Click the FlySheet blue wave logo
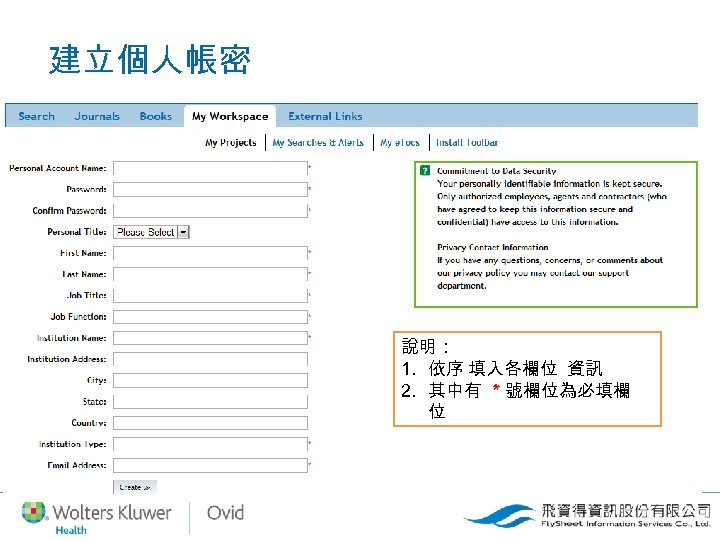Screen dimensions: 720x540 click(x=500, y=516)
